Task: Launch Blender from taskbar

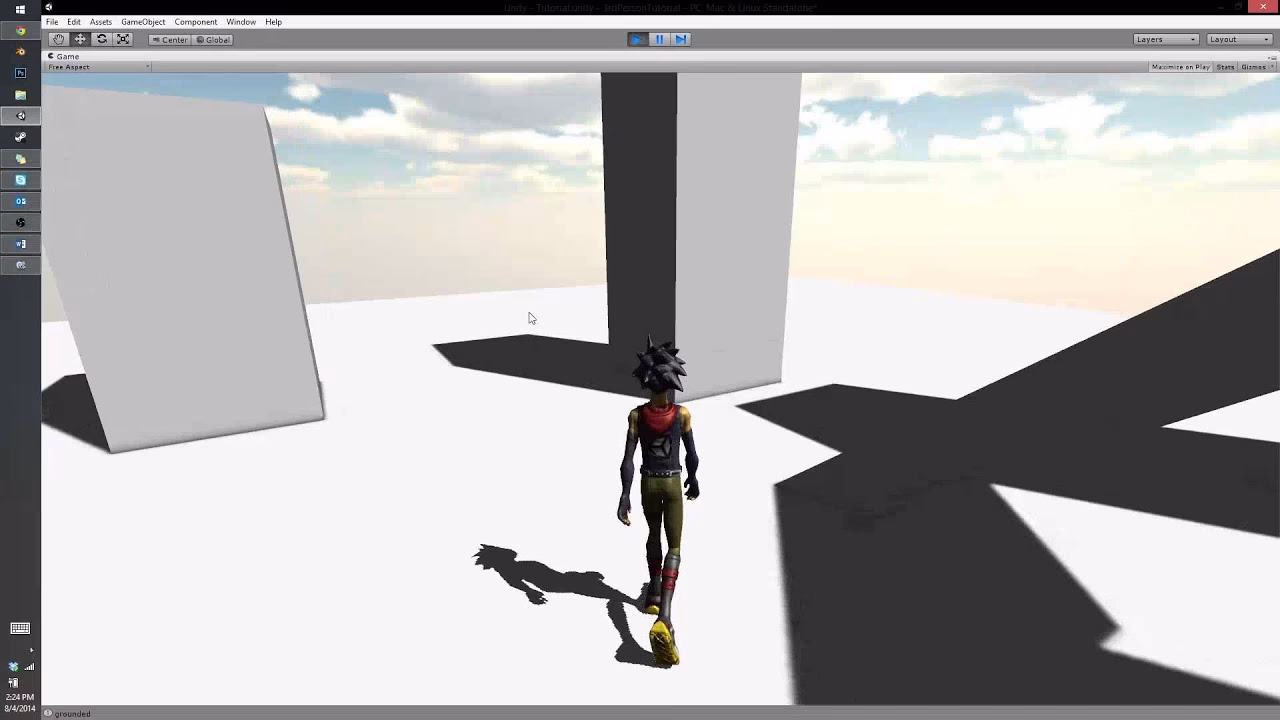Action: [20, 52]
